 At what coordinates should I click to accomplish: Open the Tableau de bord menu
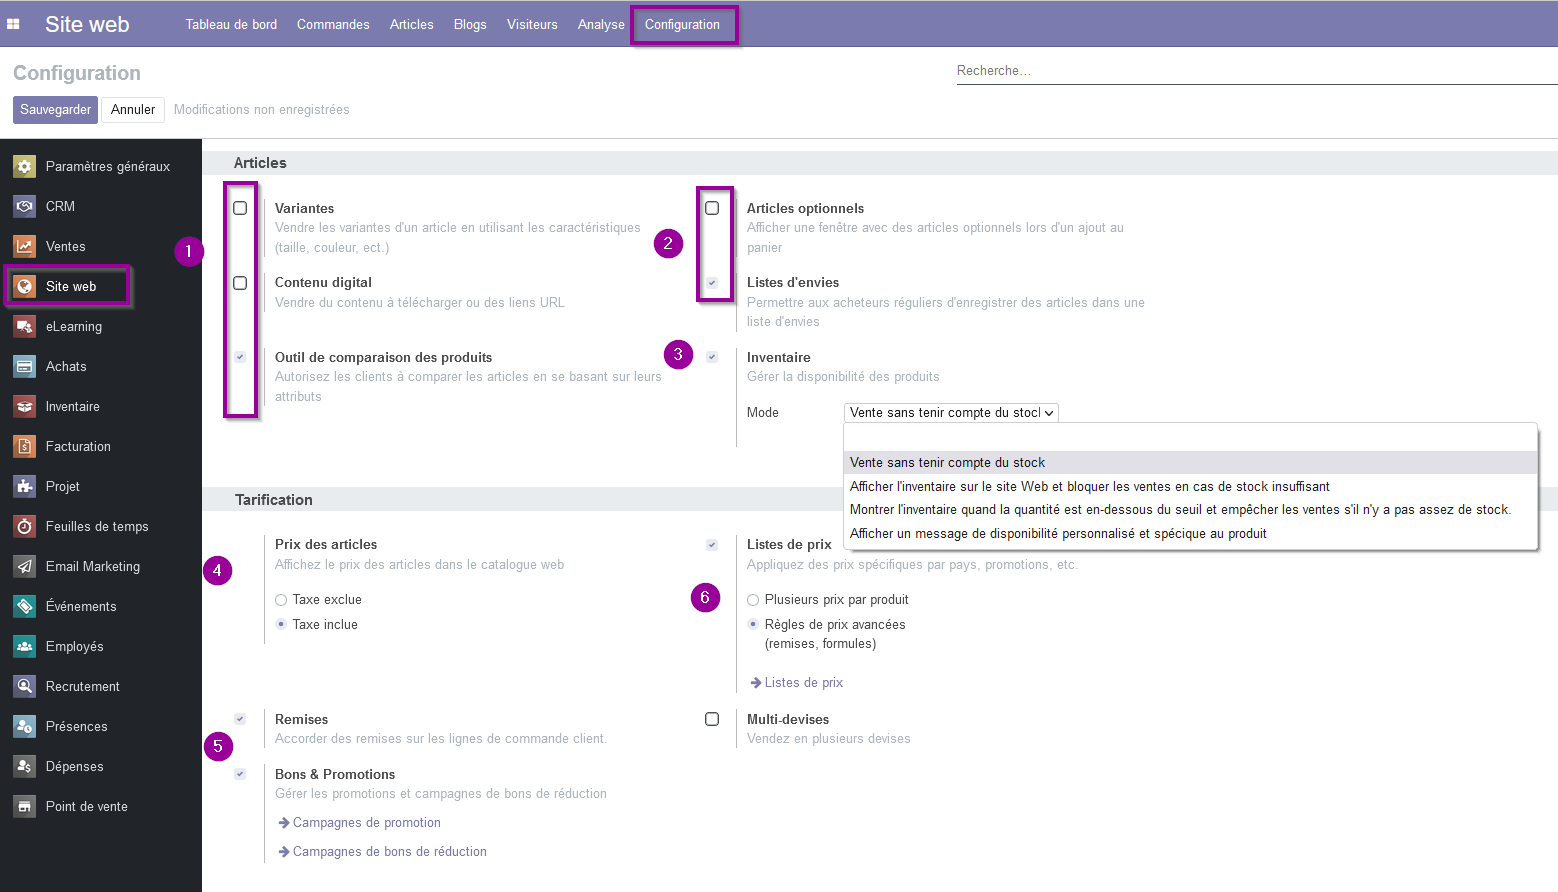pos(231,24)
